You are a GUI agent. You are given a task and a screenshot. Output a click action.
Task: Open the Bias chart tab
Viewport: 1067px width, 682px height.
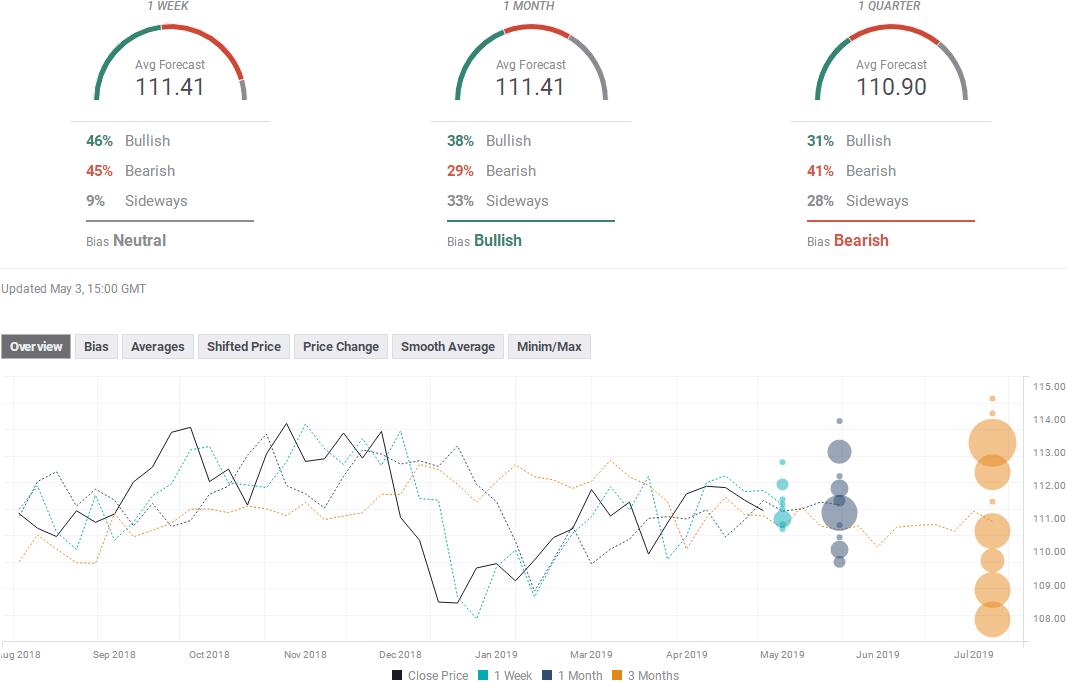coord(96,347)
